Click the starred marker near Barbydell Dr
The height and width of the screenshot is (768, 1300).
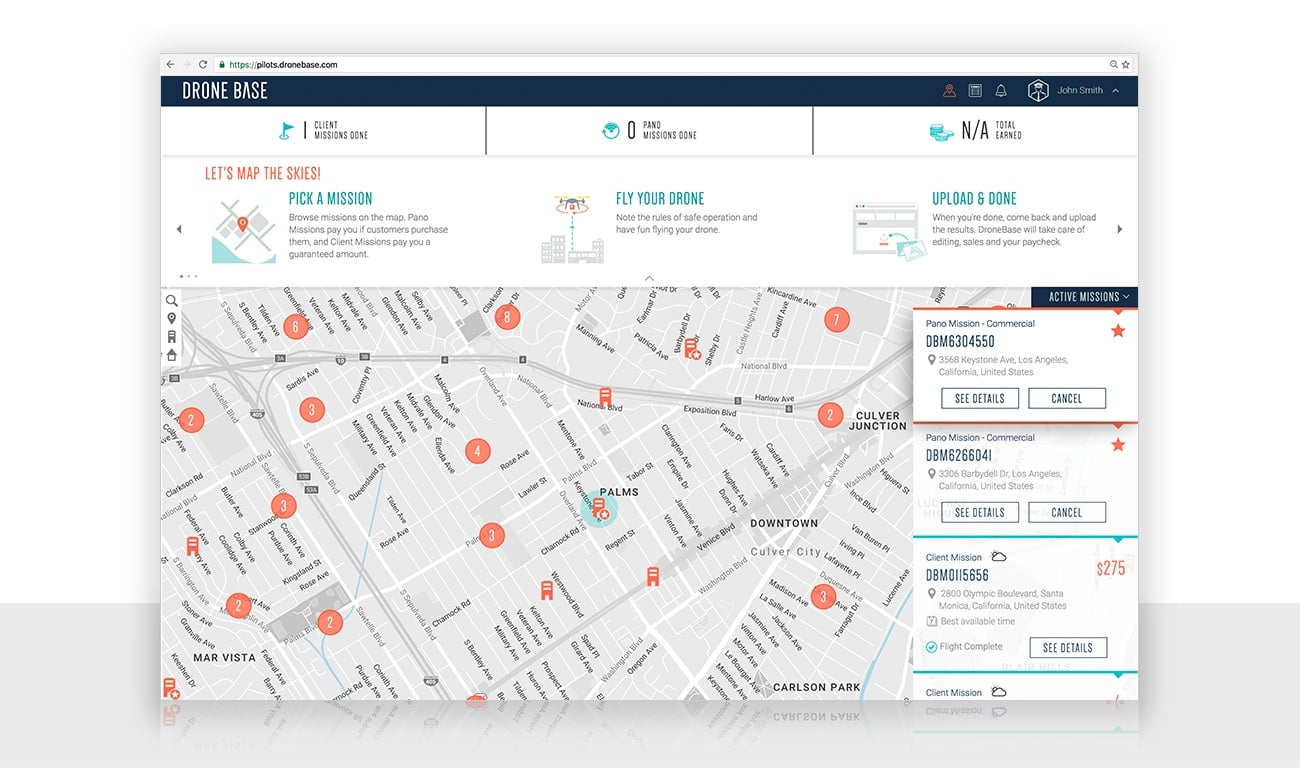[x=691, y=349]
